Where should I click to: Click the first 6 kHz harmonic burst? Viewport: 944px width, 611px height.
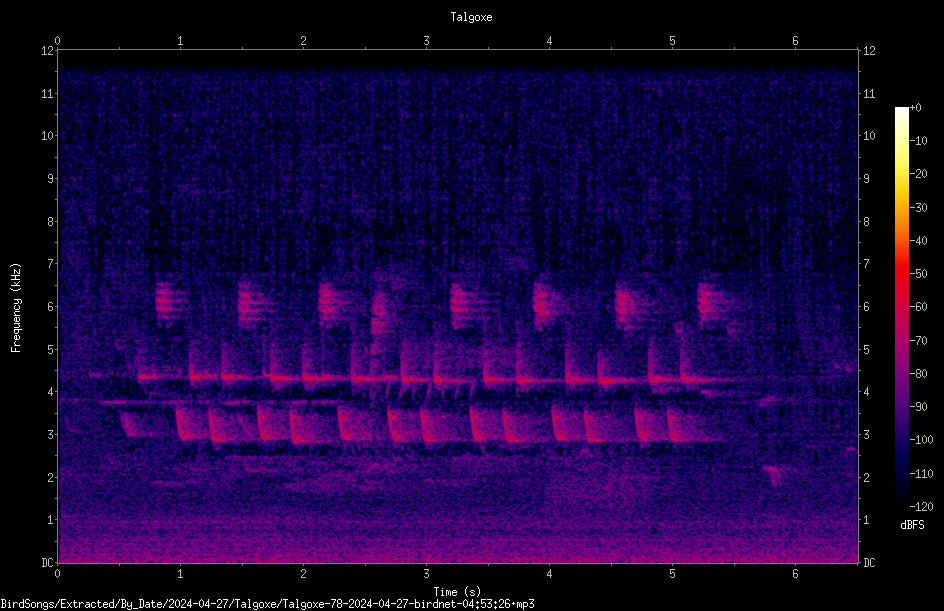[166, 302]
